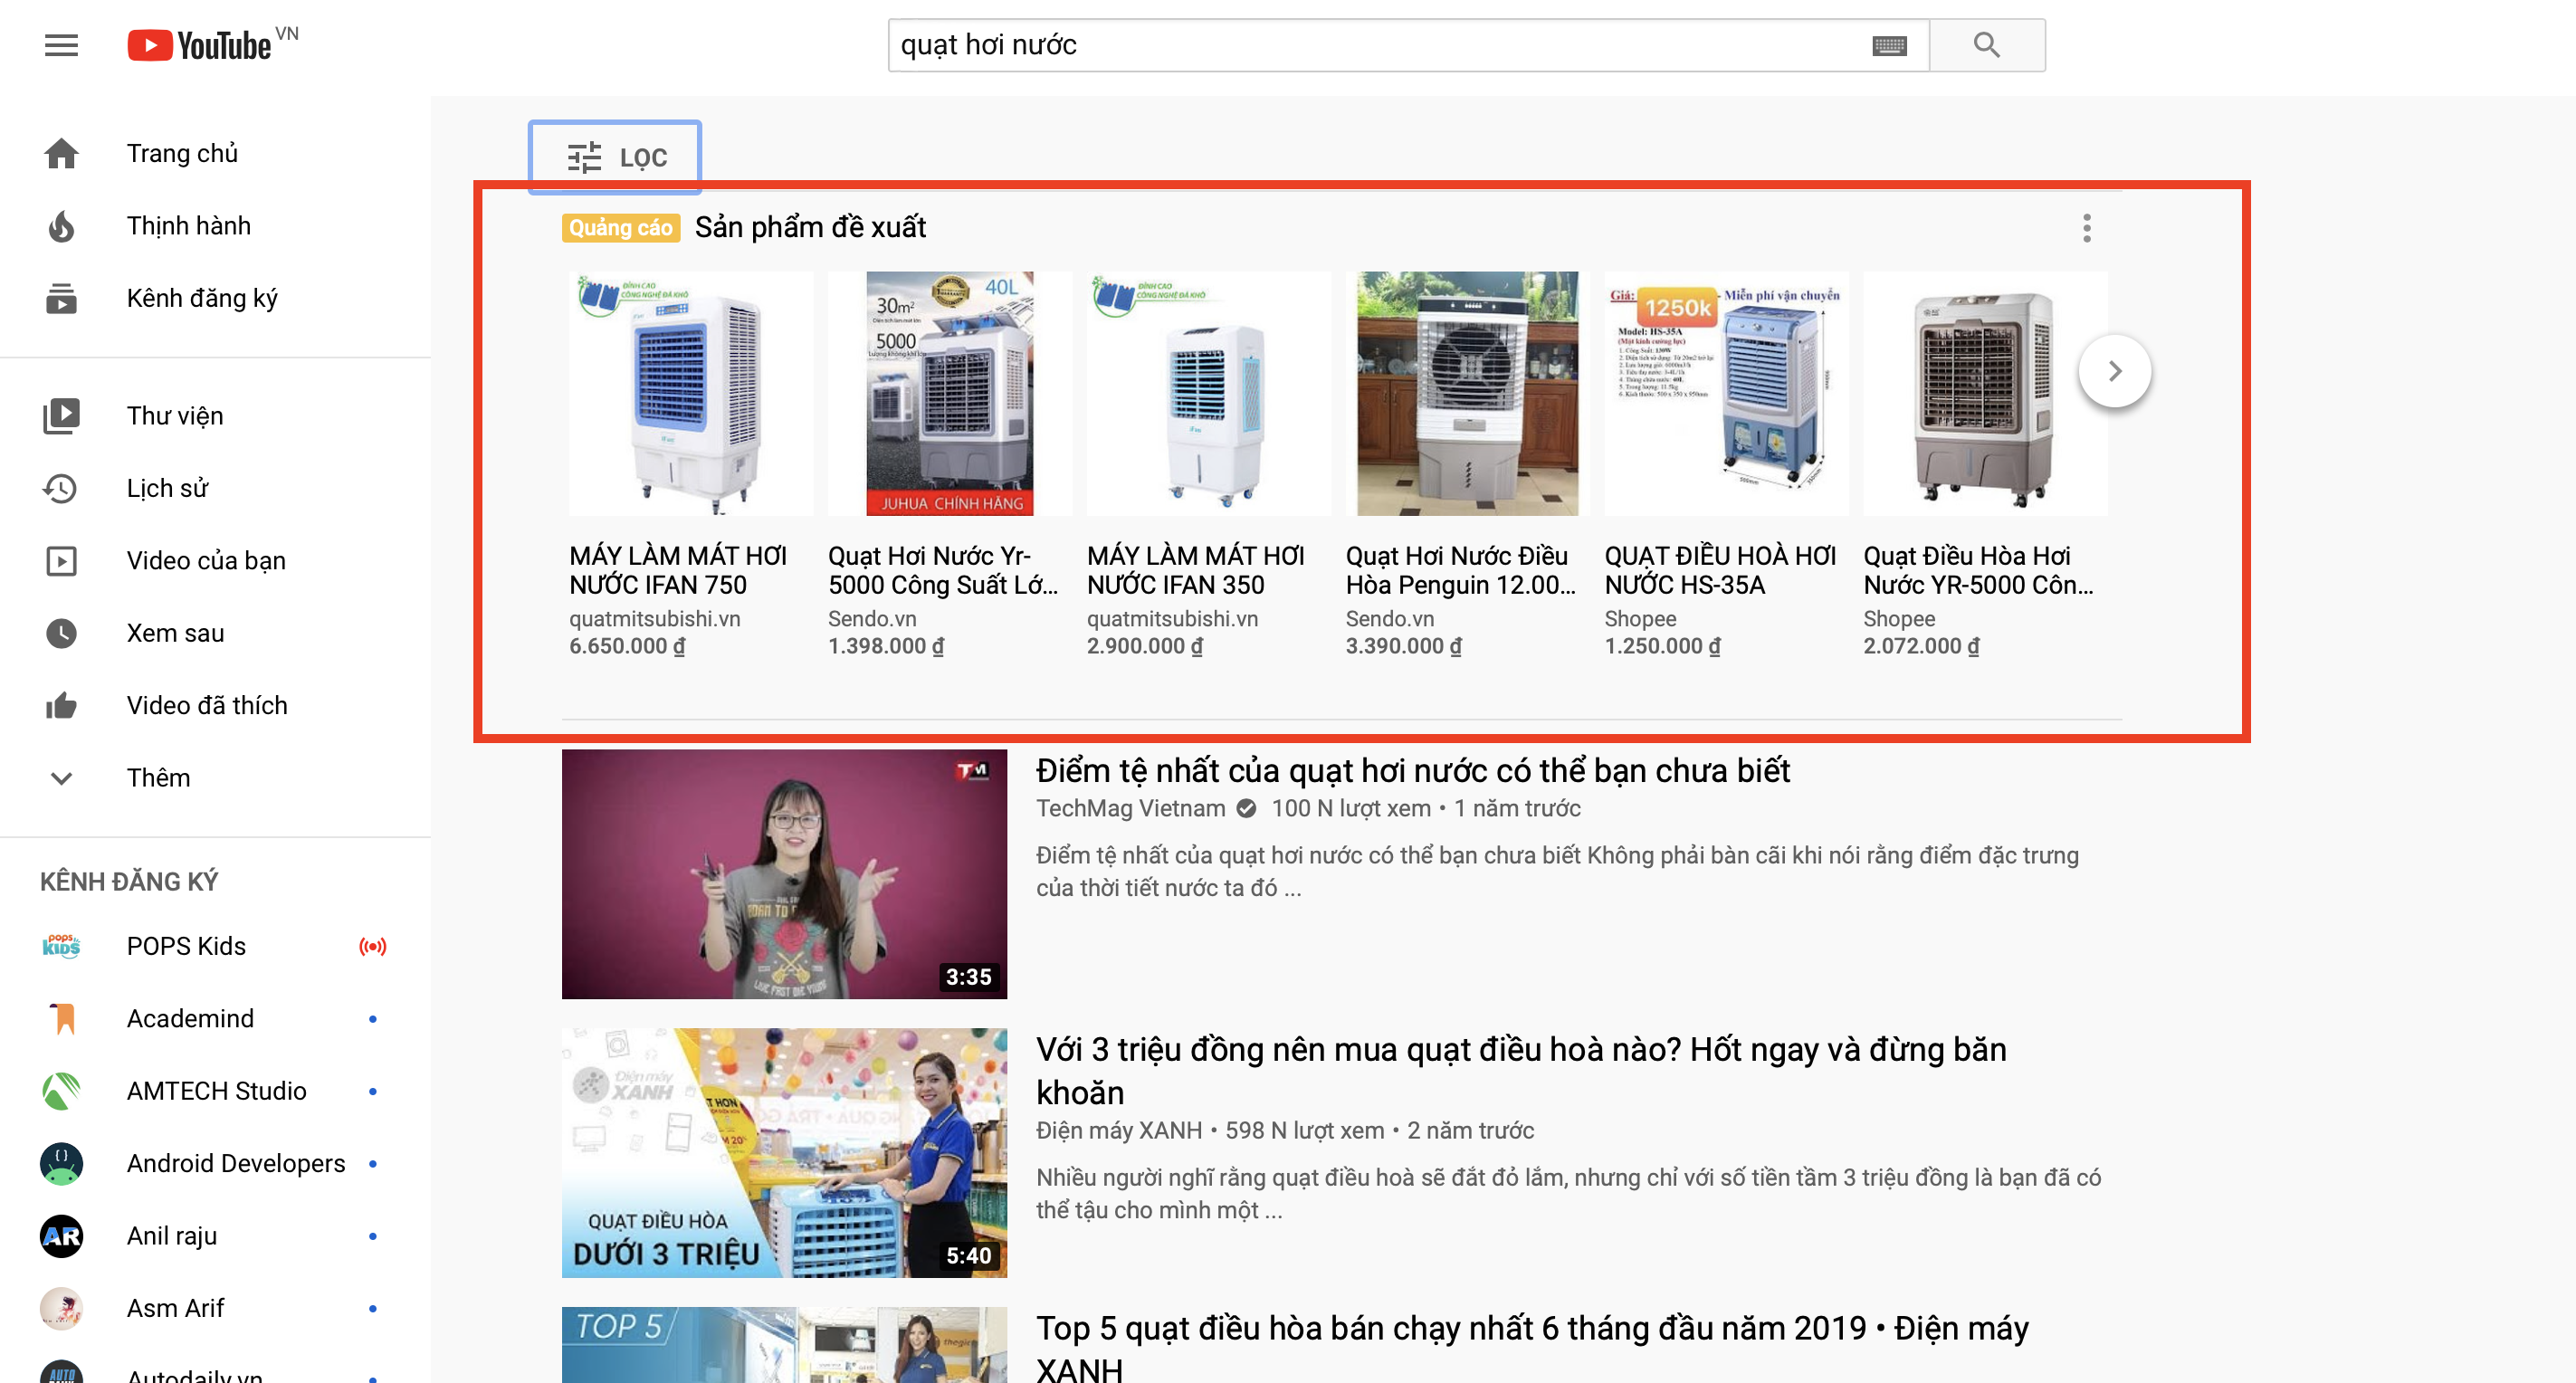2576x1383 pixels.
Task: Click the Lịch sử history icon
Action: coord(61,488)
